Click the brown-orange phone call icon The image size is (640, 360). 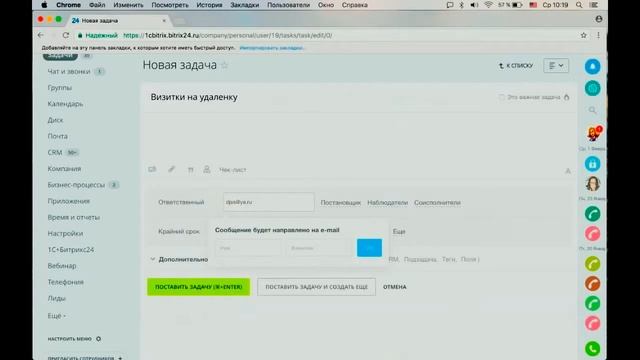click(592, 284)
